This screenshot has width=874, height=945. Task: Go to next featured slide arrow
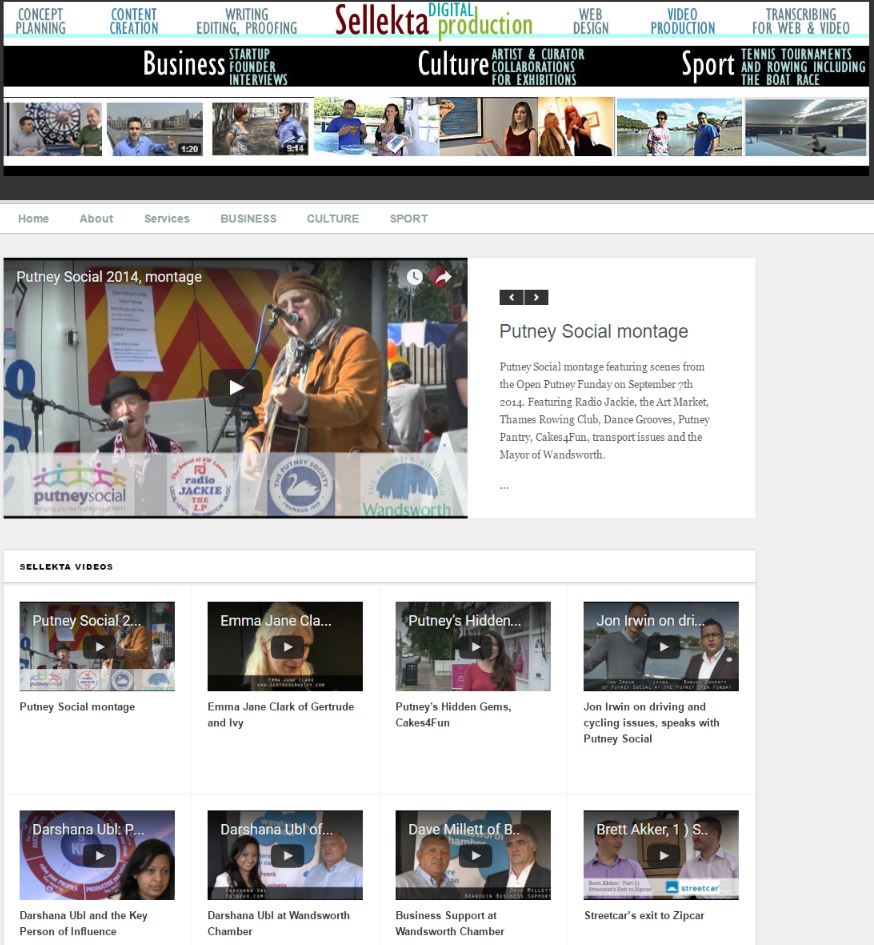click(537, 297)
